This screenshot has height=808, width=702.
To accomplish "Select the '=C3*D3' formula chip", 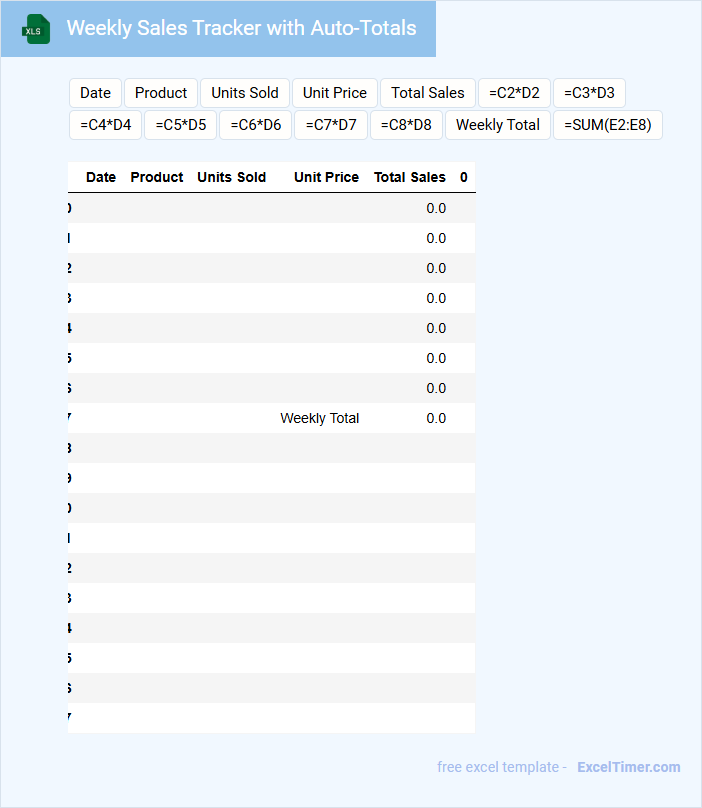I will coord(589,93).
